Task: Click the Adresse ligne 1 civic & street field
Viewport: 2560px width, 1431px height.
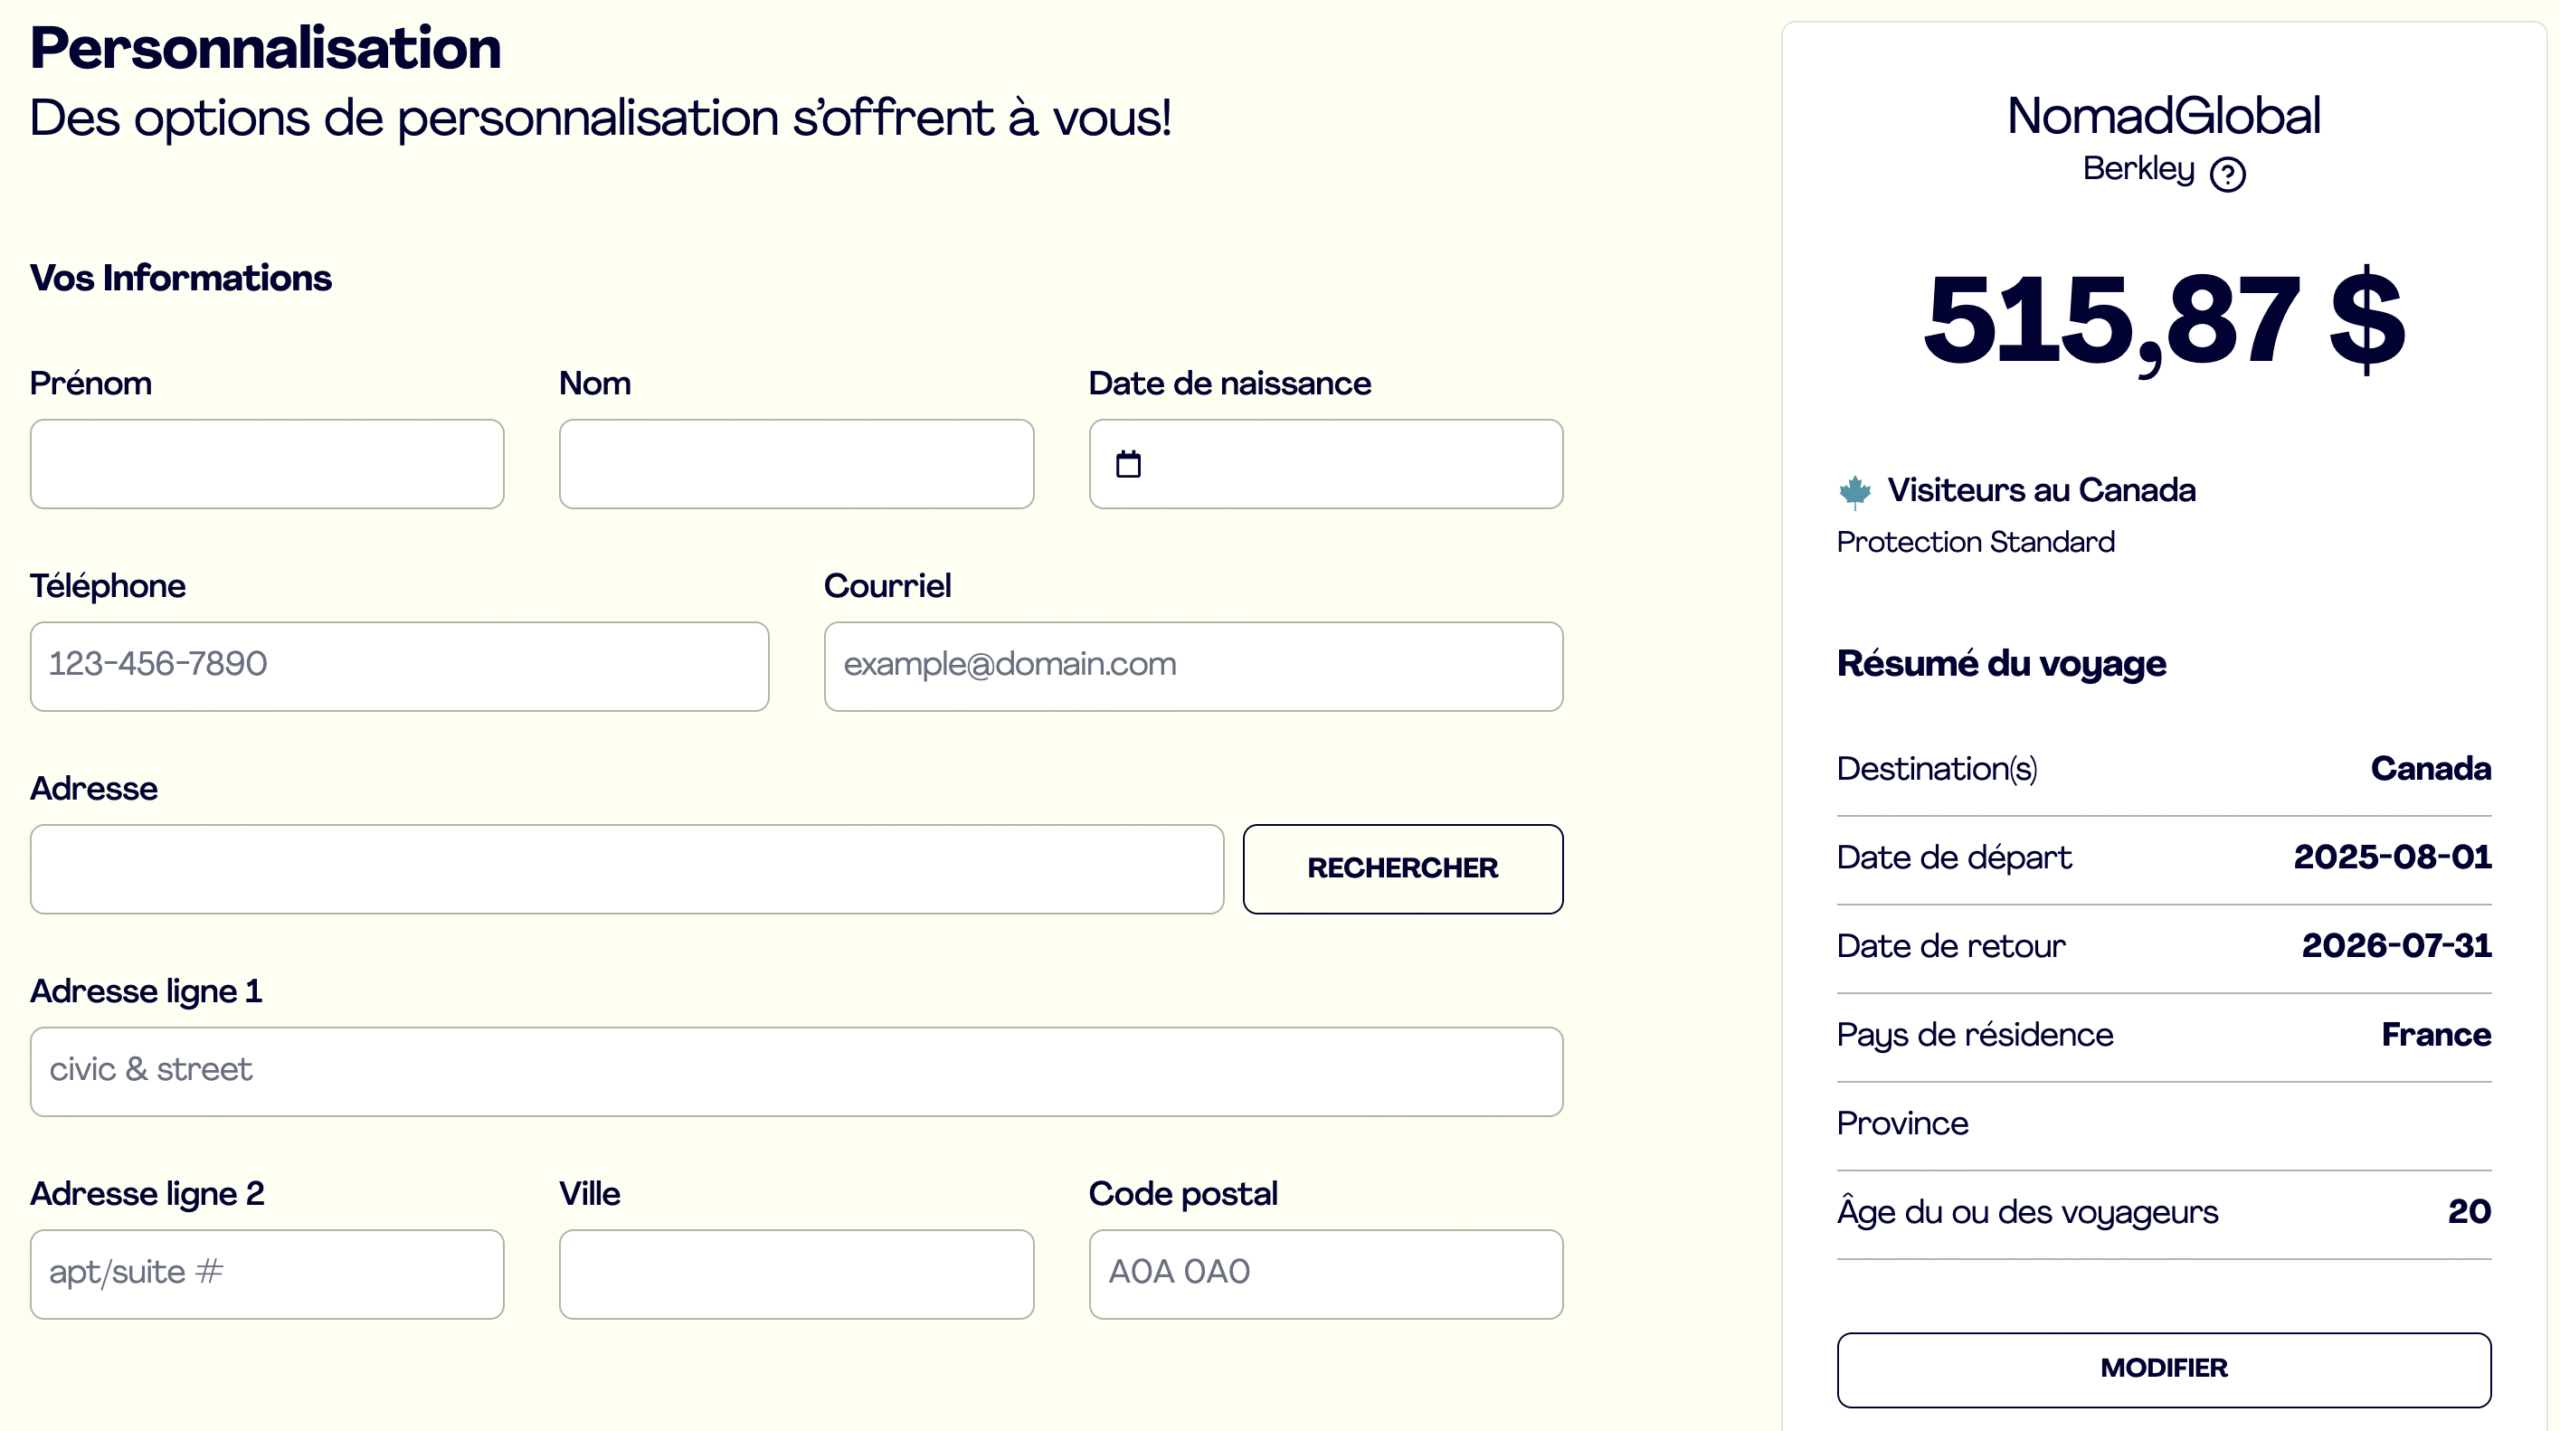Action: click(x=796, y=1071)
